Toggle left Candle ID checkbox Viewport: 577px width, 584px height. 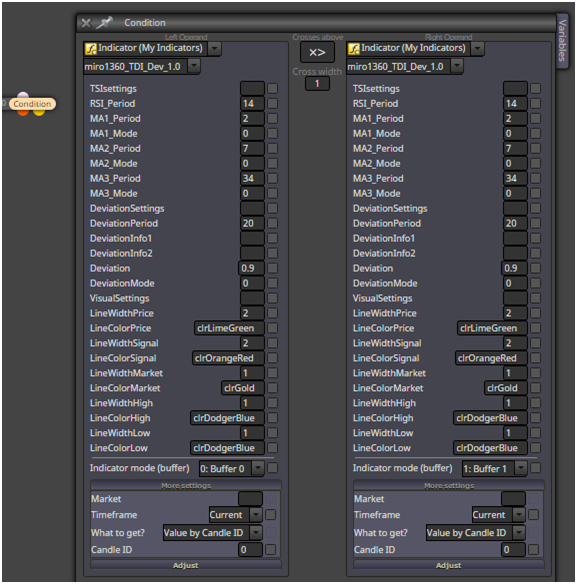click(270, 549)
